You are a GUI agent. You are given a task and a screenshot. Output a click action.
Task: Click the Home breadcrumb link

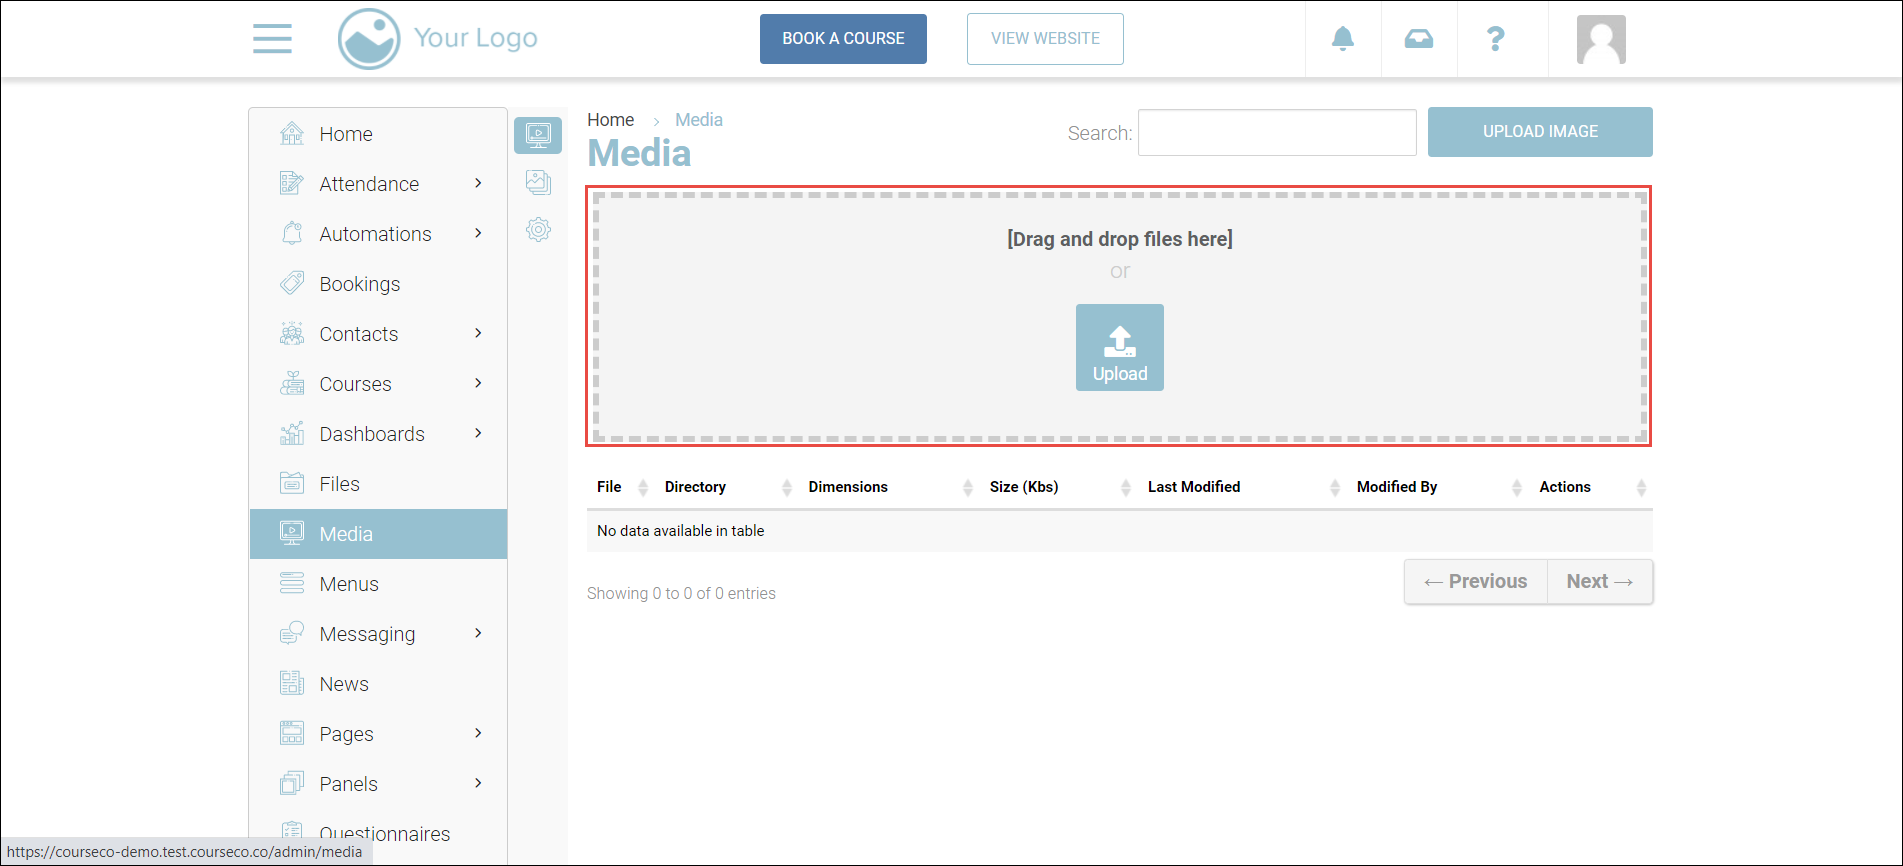pos(610,120)
